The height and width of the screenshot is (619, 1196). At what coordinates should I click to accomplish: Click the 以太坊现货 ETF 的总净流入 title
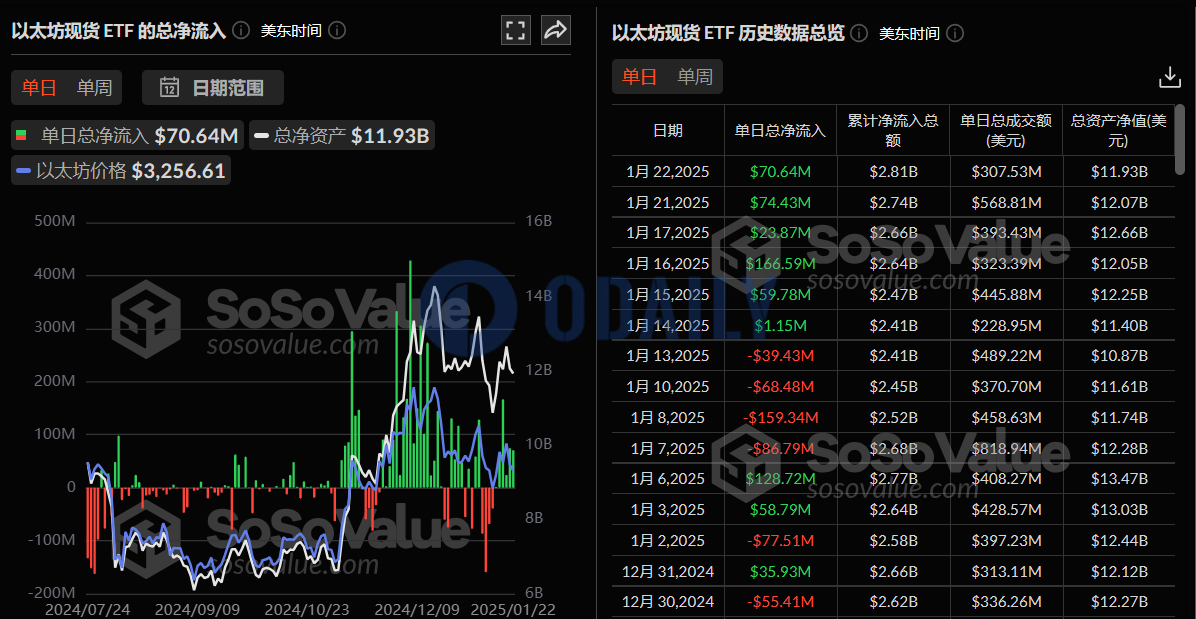[118, 30]
